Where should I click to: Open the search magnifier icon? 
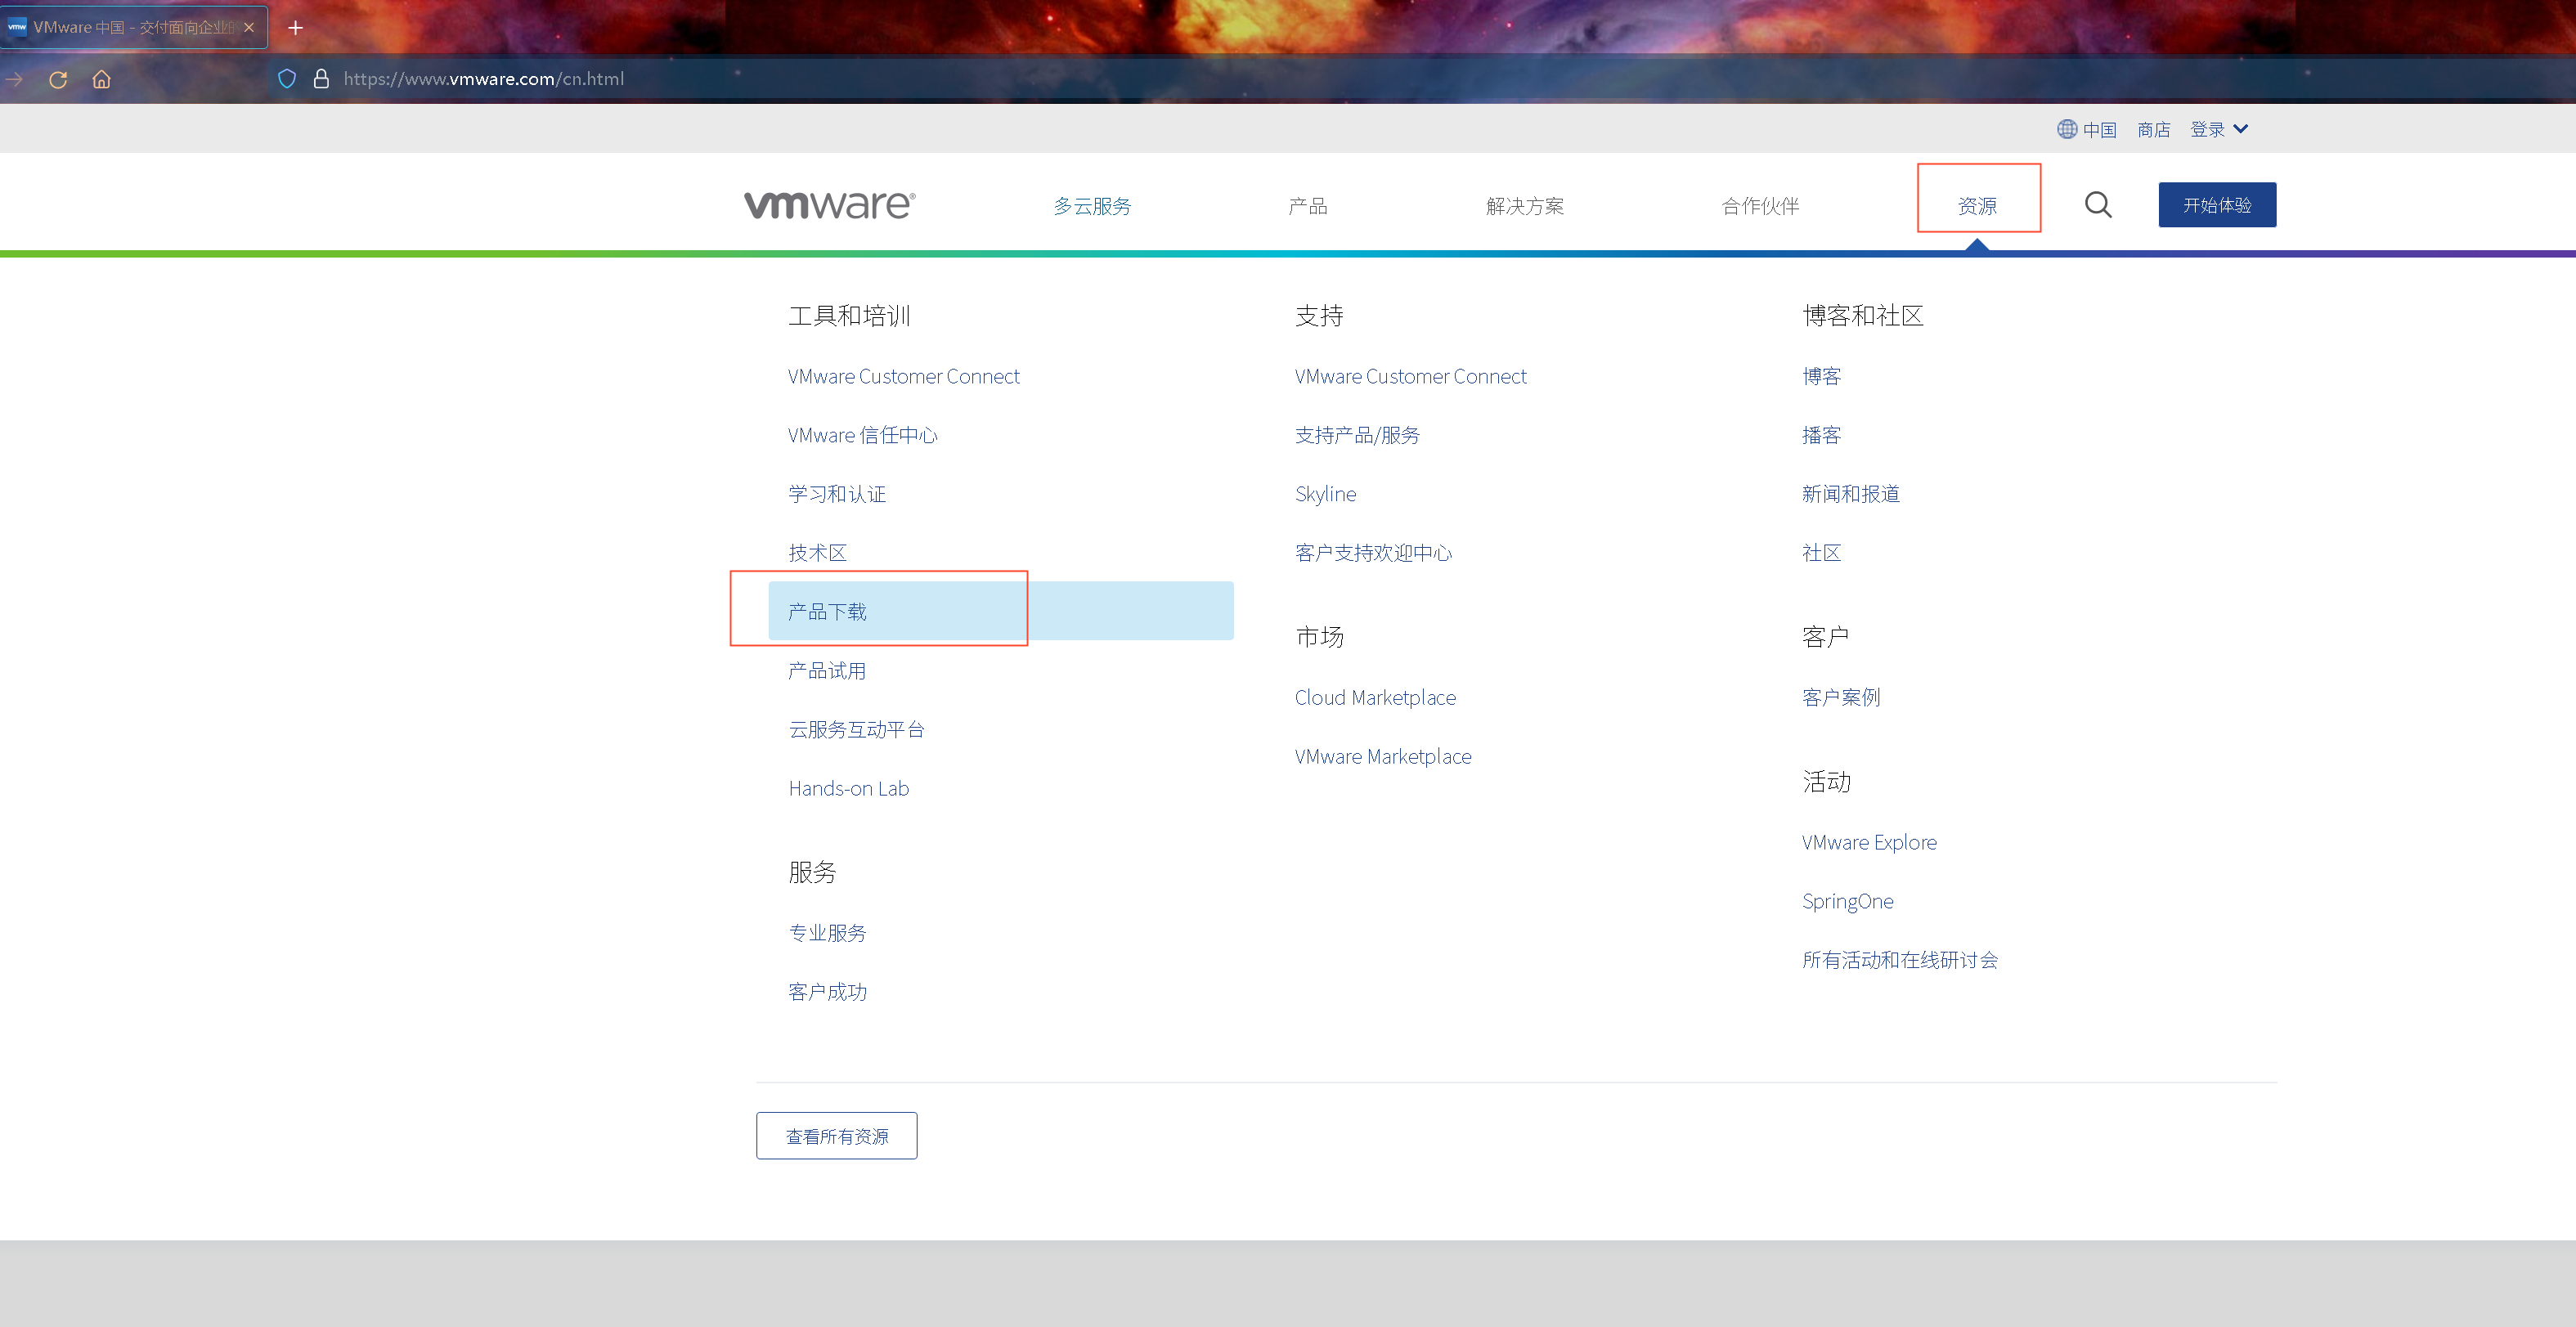2098,205
